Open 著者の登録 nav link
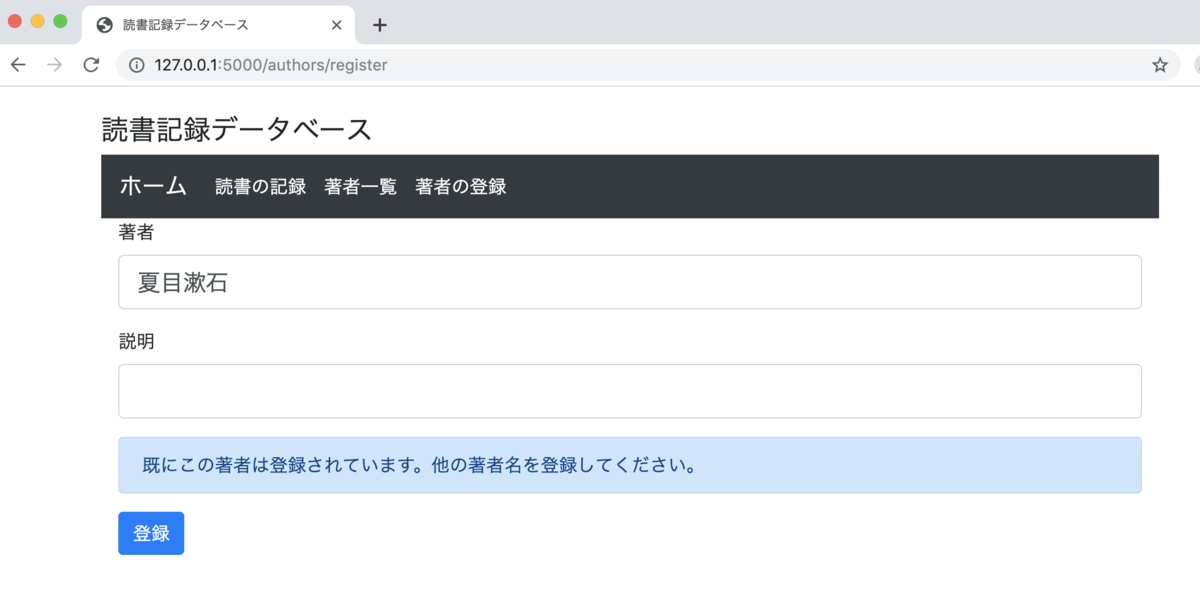The image size is (1200, 597). click(461, 187)
